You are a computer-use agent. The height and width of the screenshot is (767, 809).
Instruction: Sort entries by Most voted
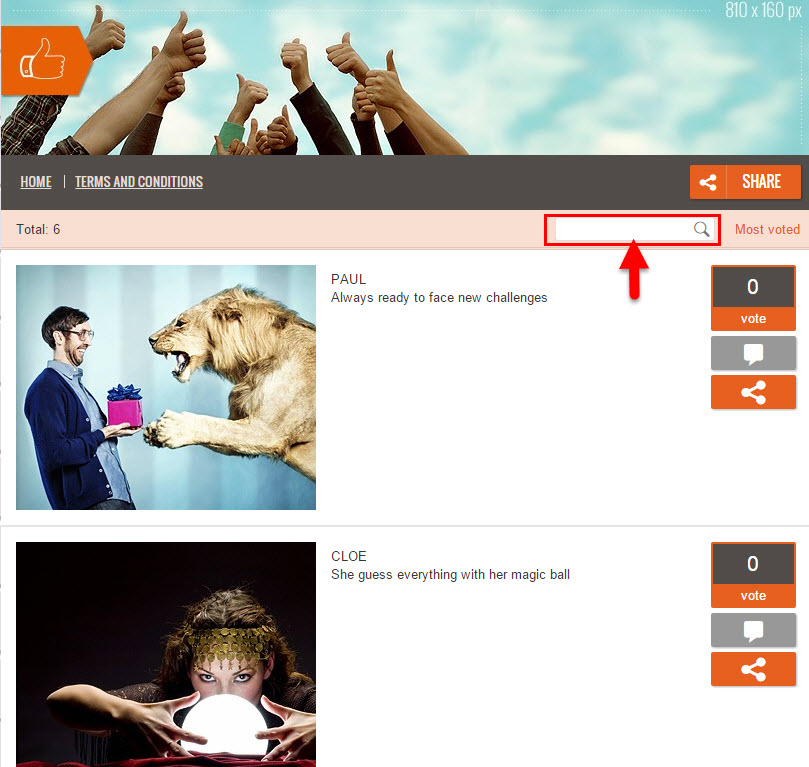coord(767,230)
